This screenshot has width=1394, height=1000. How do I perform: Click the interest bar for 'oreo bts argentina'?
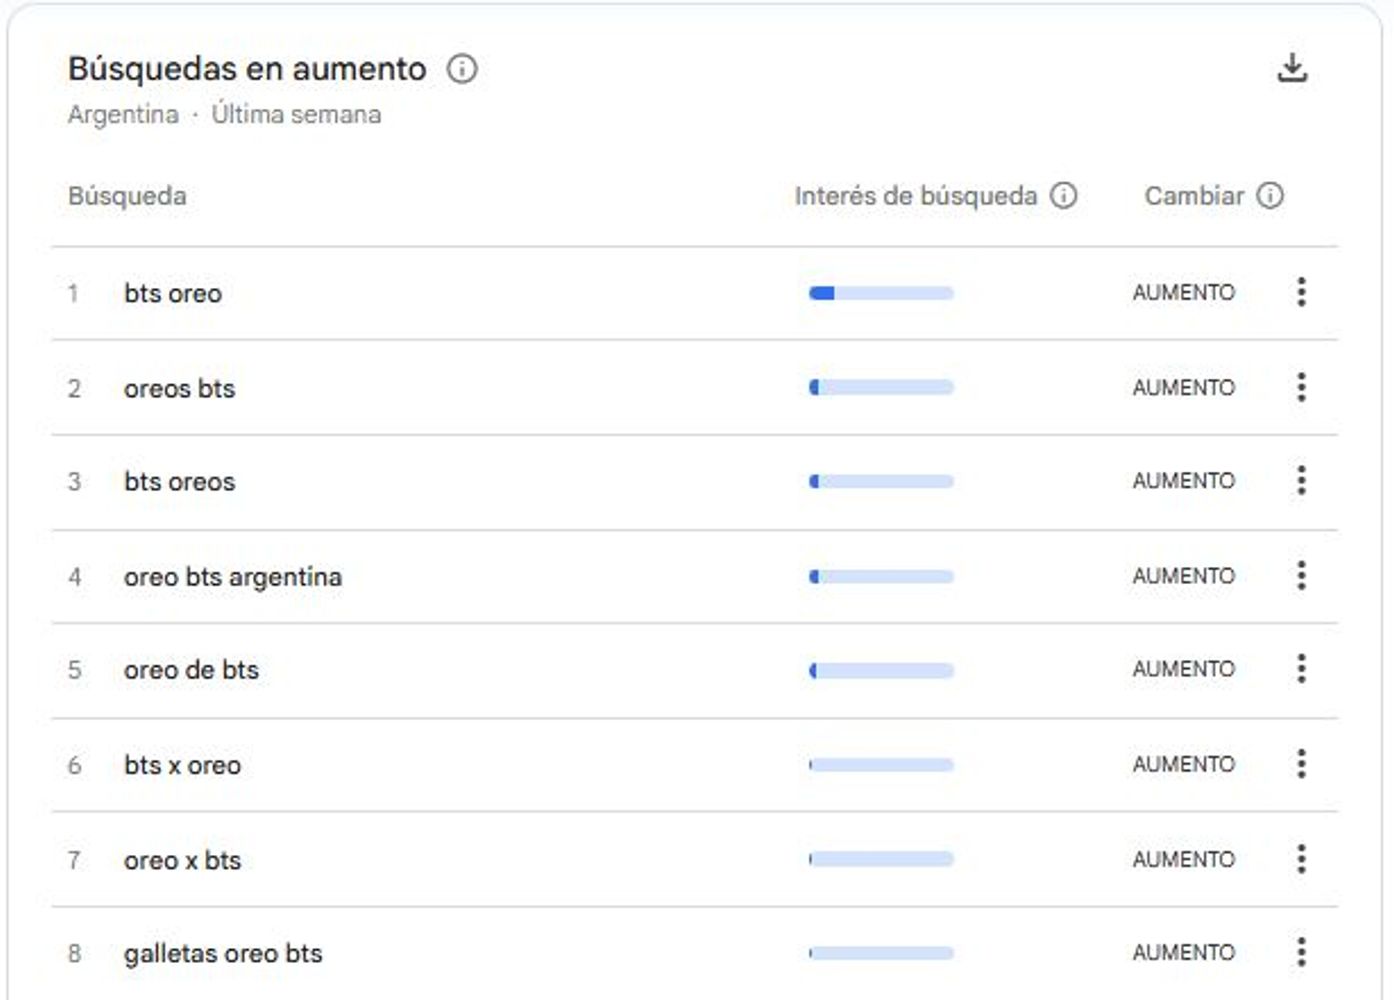tap(881, 577)
